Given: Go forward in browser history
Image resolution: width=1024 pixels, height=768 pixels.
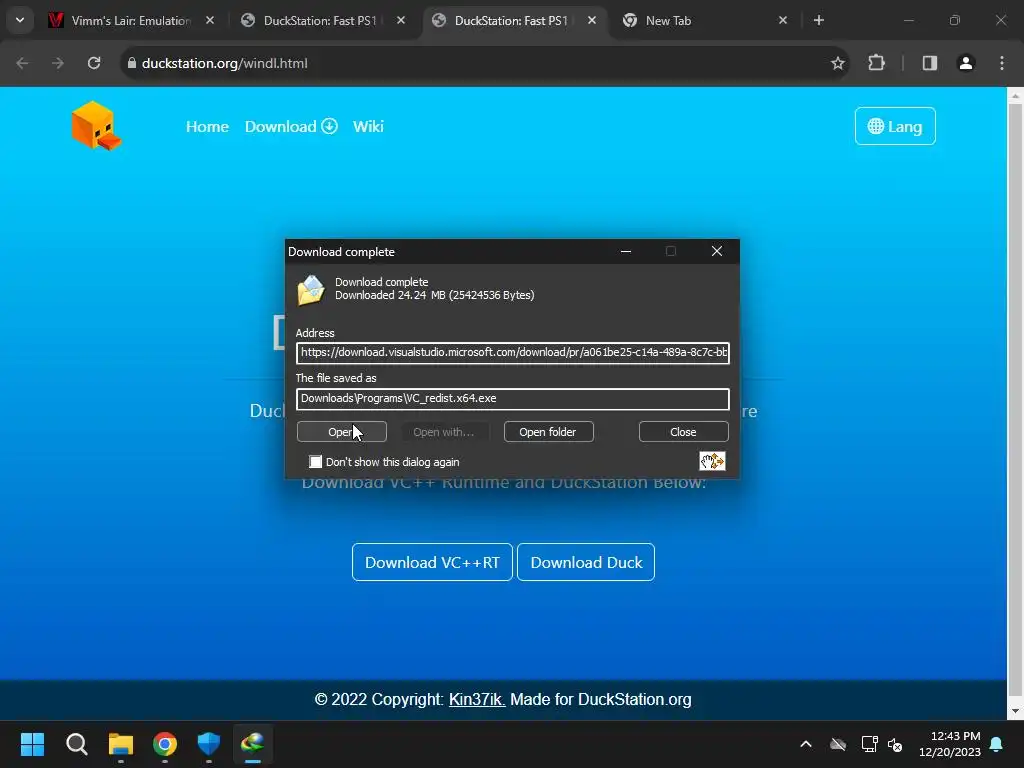Looking at the screenshot, I should pyautogui.click(x=58, y=63).
